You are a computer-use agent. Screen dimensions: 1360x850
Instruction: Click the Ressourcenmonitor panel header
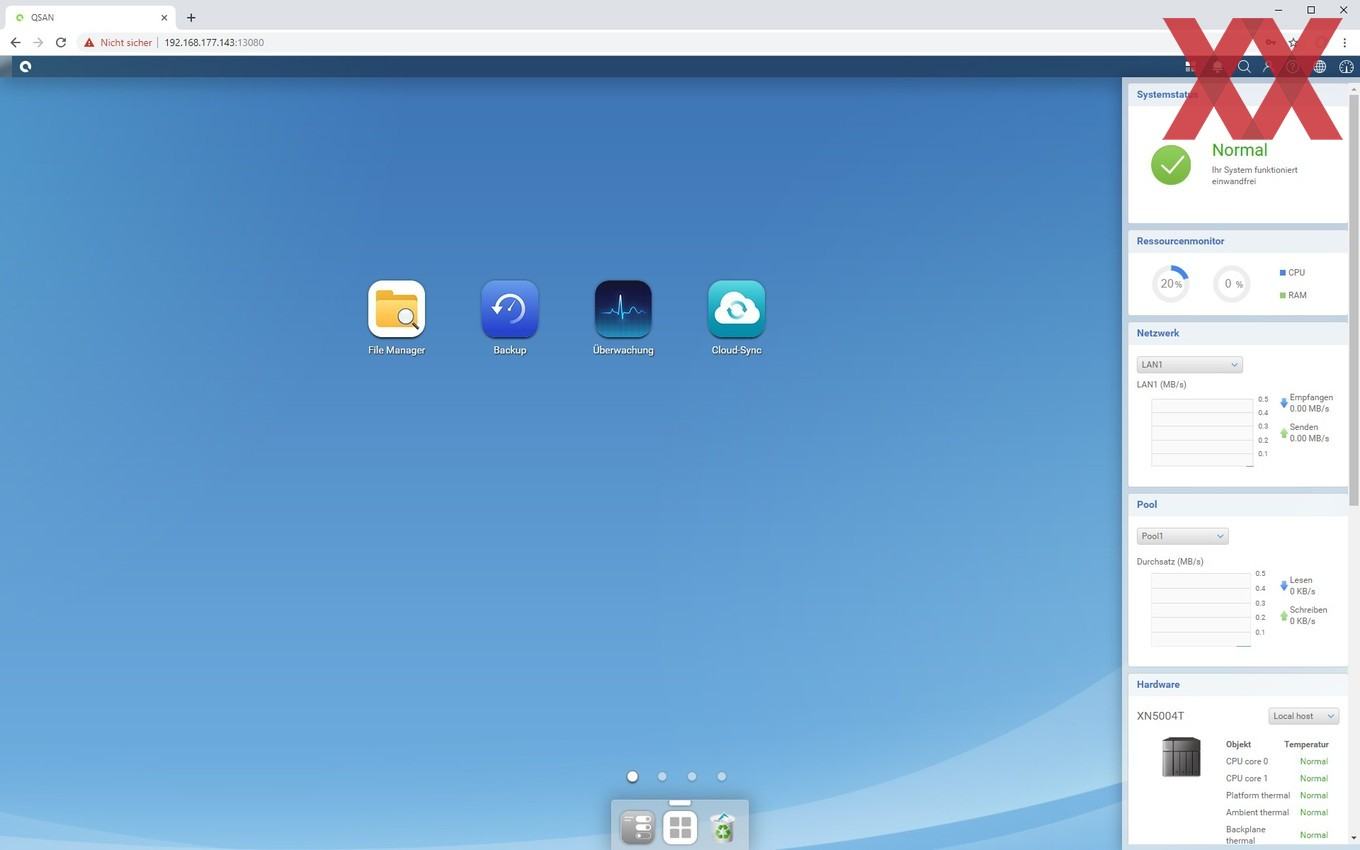(1238, 241)
